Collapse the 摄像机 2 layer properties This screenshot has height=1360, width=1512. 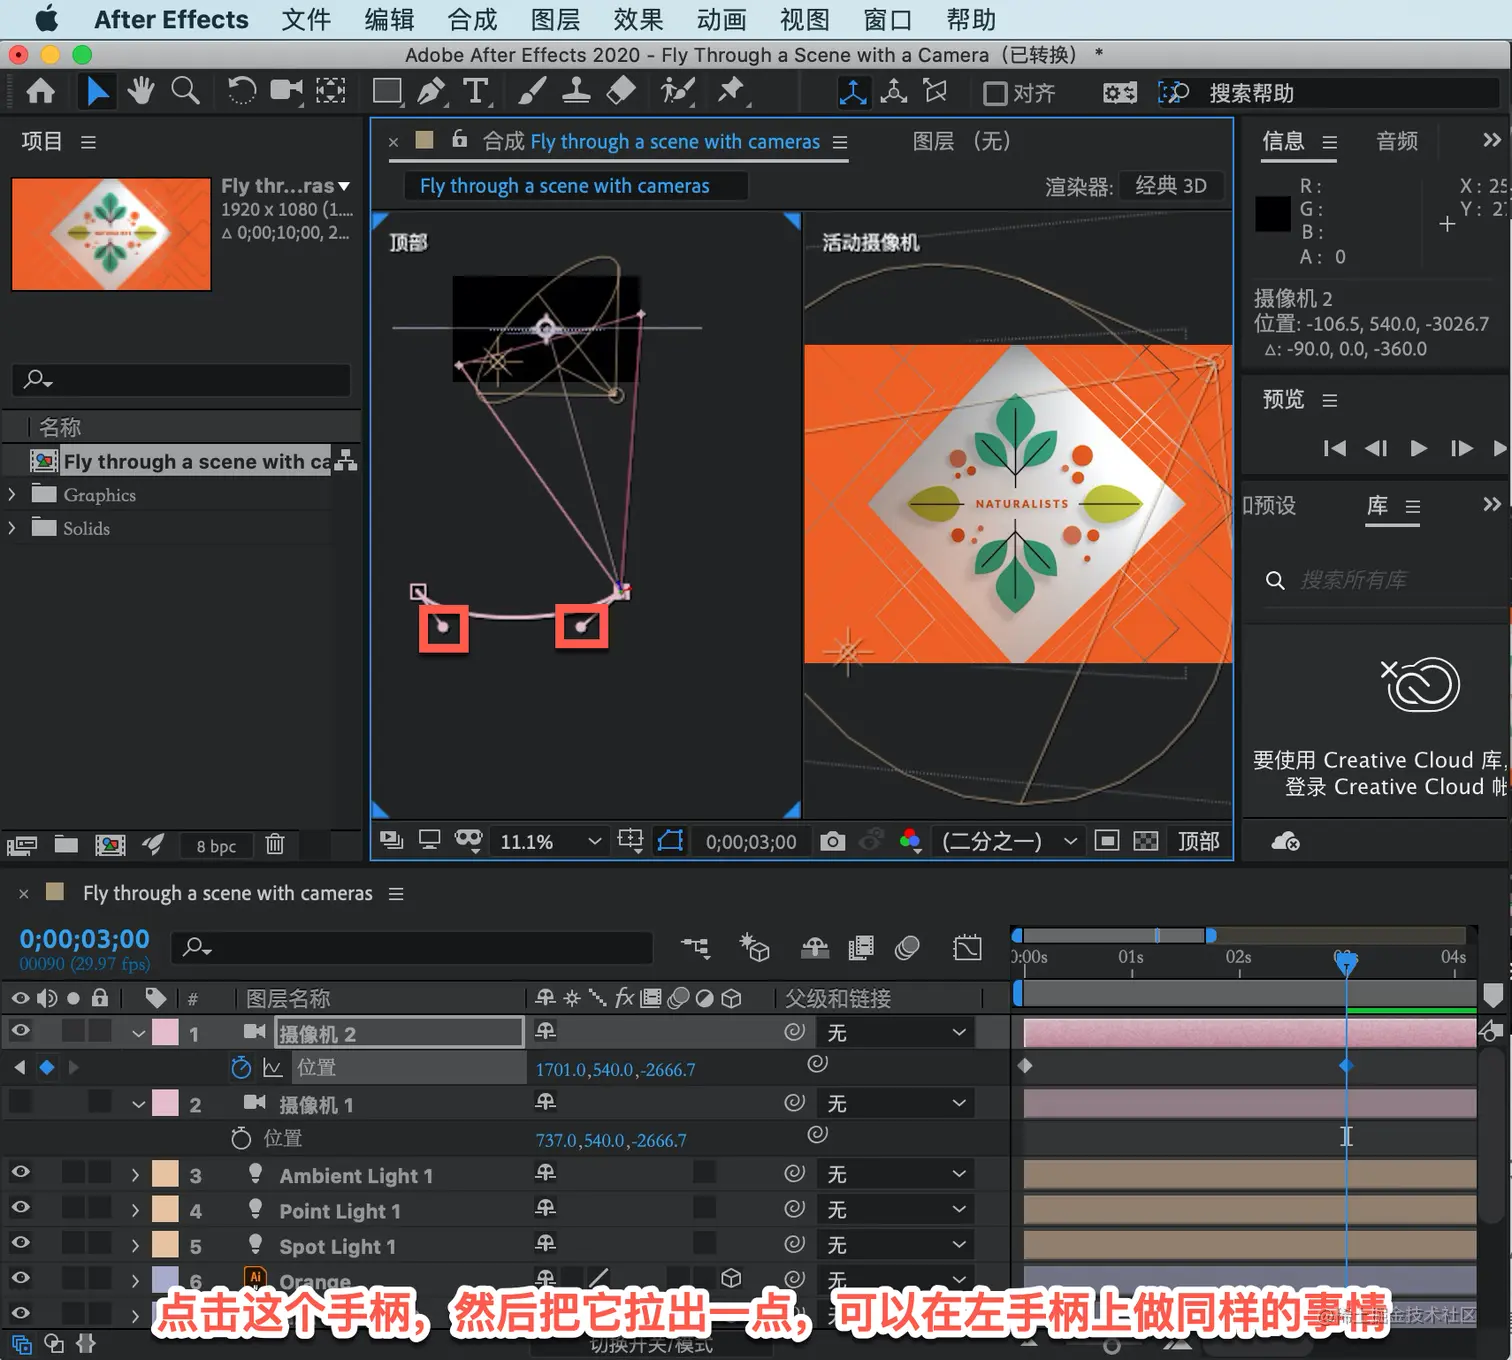pyautogui.click(x=139, y=1033)
